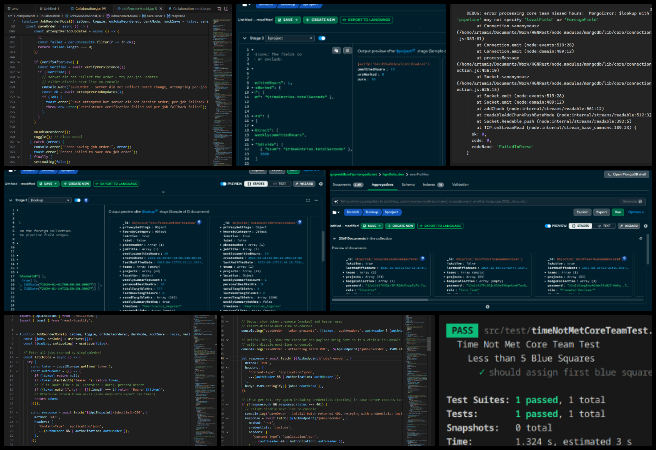The image size is (656, 450).
Task: Select TEXT view in $lookup stage panel
Action: click(279, 184)
